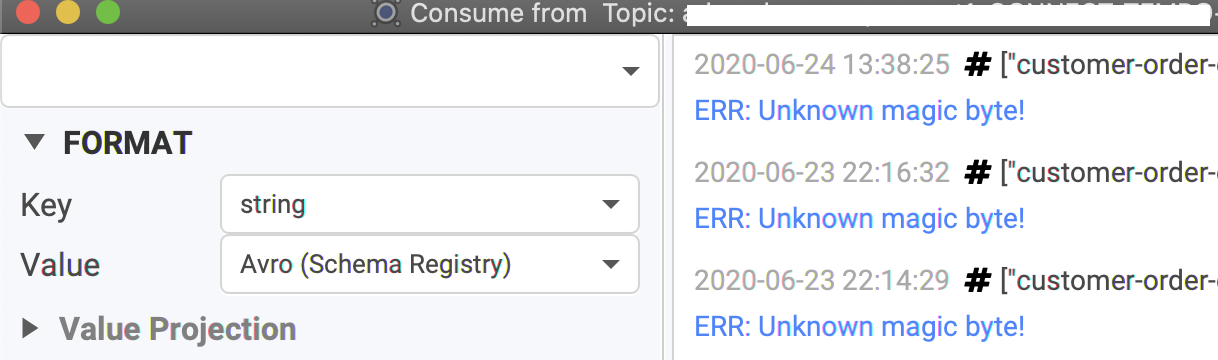1218x360 pixels.
Task: Select the error text under the 22:14:29 message
Action: point(860,326)
